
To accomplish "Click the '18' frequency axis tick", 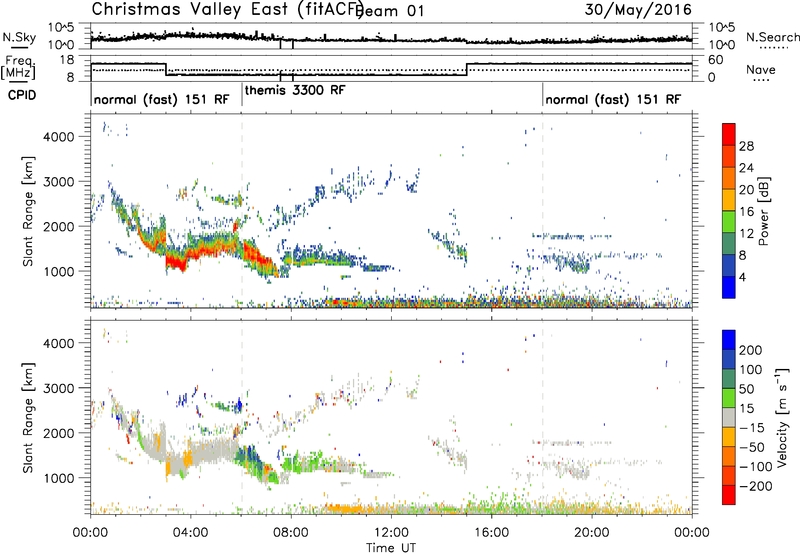I will pyautogui.click(x=67, y=60).
